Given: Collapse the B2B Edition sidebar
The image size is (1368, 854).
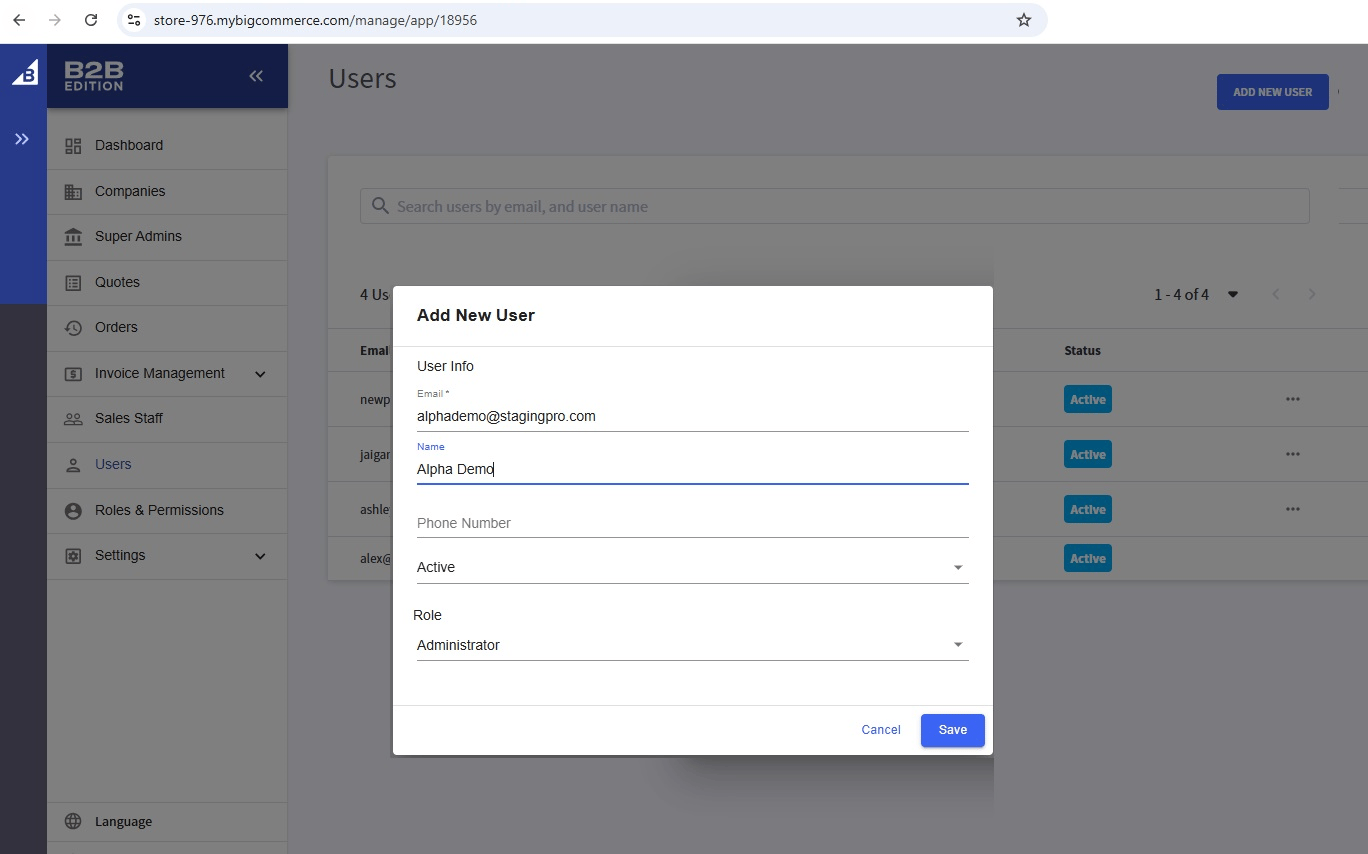Looking at the screenshot, I should coord(256,76).
